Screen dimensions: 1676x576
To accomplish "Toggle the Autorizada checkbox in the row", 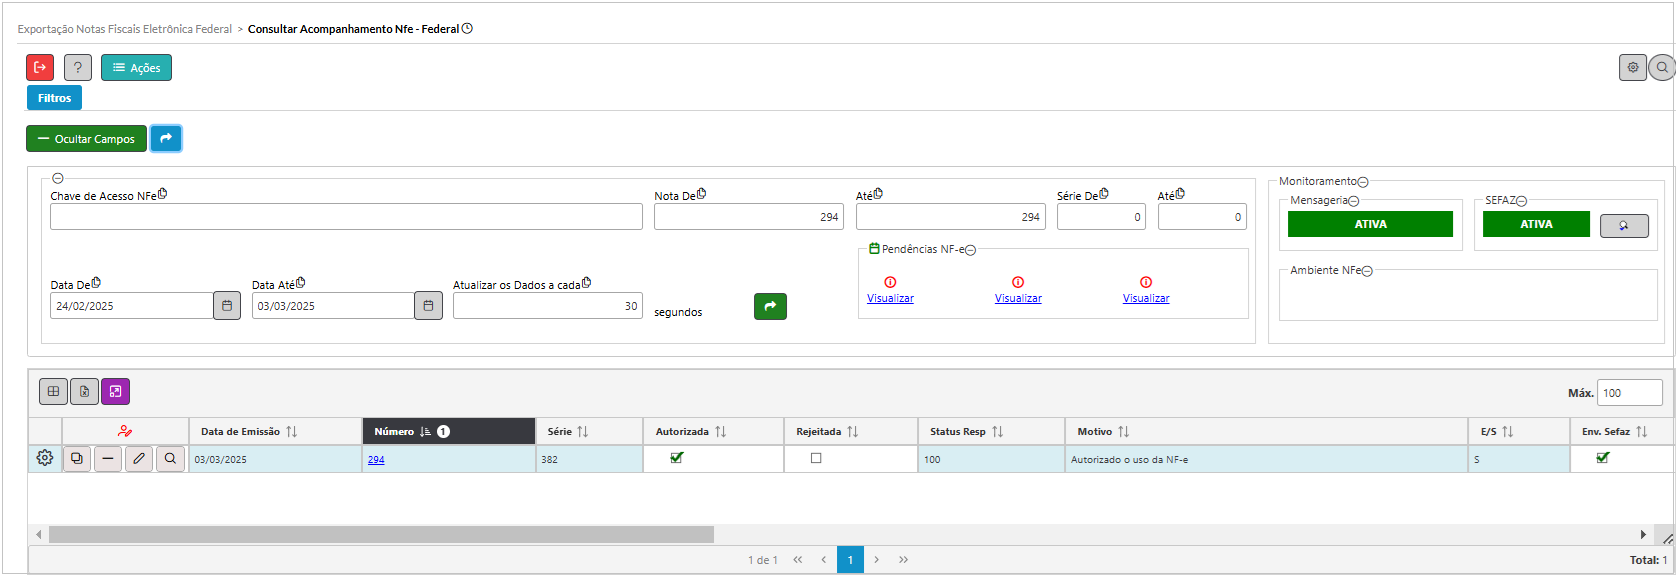I will tap(677, 458).
